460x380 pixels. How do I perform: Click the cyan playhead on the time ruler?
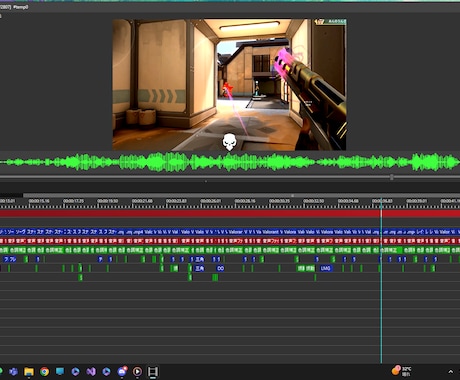381,202
